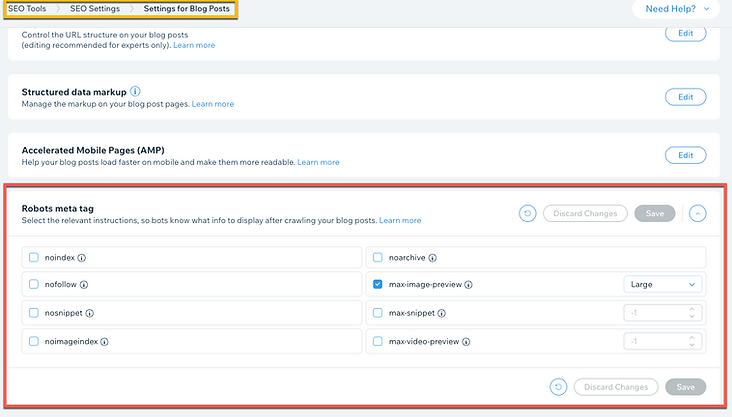Image resolution: width=732 pixels, height=417 pixels.
Task: Collapse the Robots meta tag section
Action: (x=697, y=213)
